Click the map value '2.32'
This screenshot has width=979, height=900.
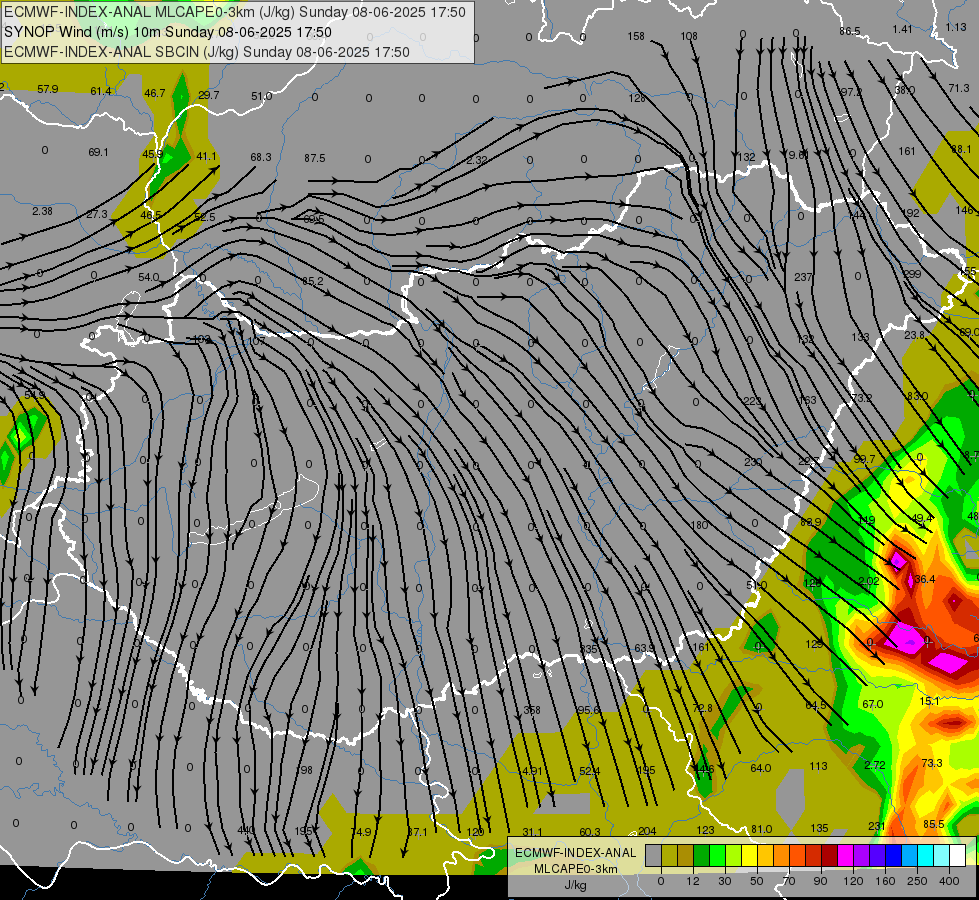tap(476, 161)
